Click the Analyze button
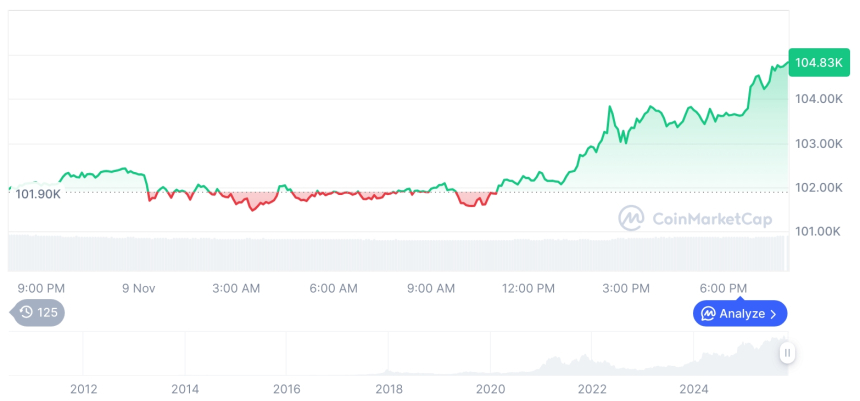 pyautogui.click(x=740, y=314)
